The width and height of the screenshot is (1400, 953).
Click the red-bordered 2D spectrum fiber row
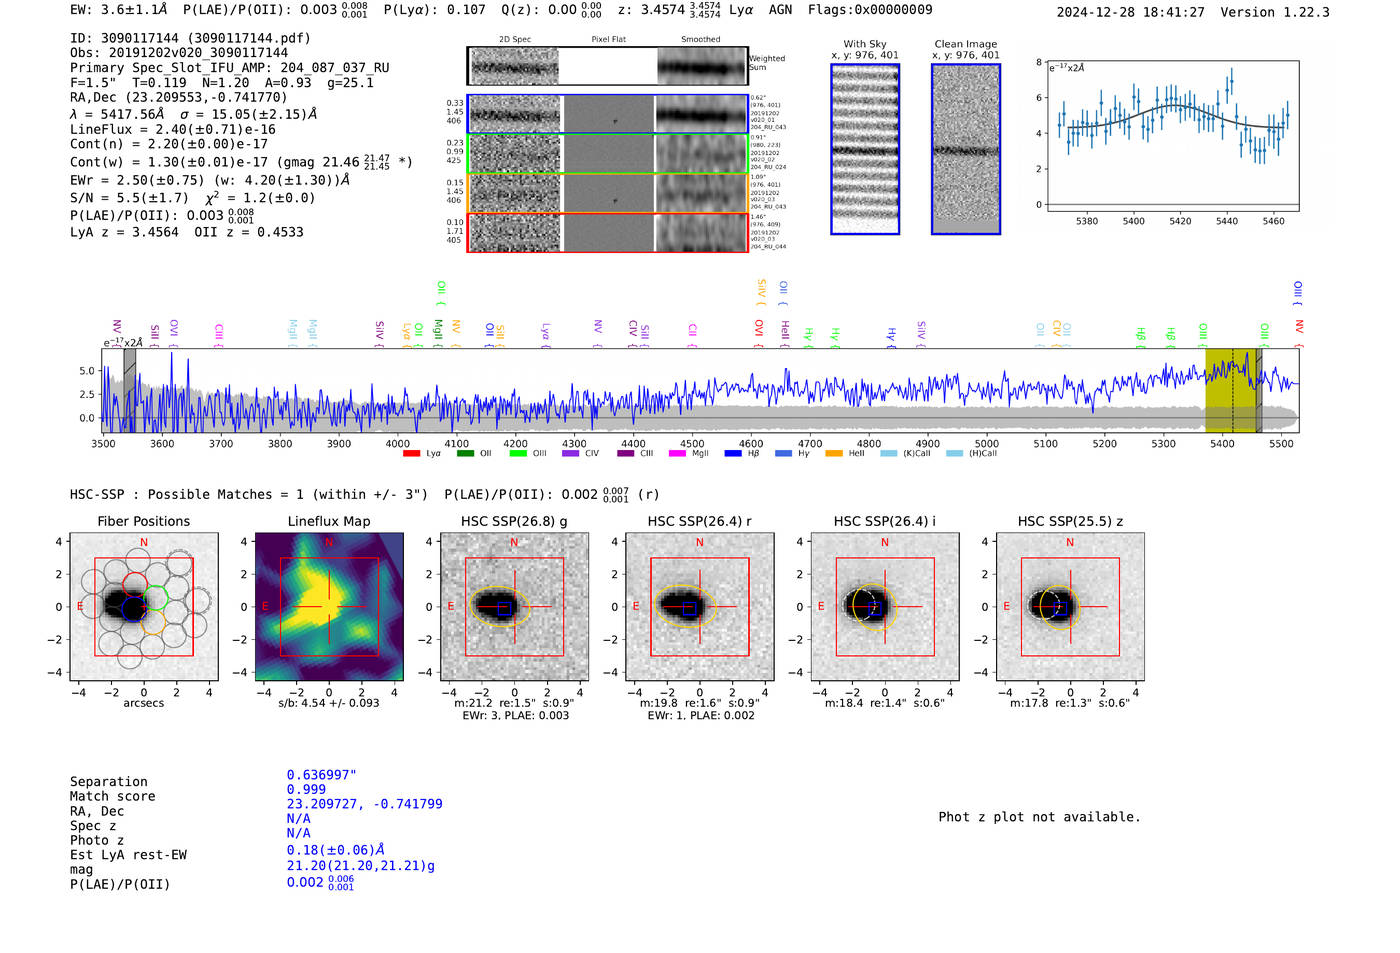(x=608, y=232)
